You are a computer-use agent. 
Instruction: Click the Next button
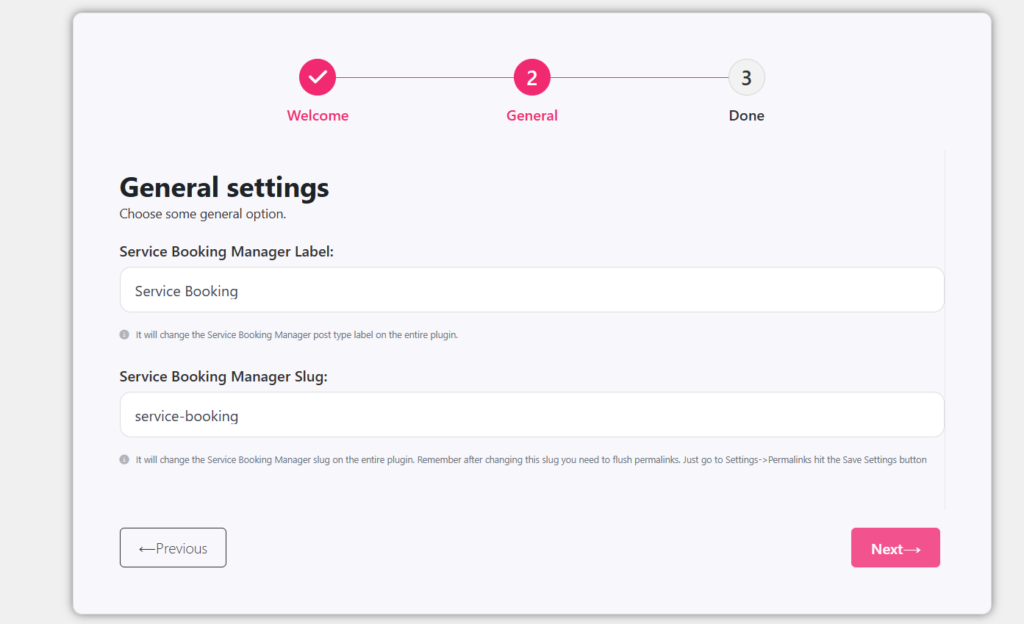(x=895, y=547)
